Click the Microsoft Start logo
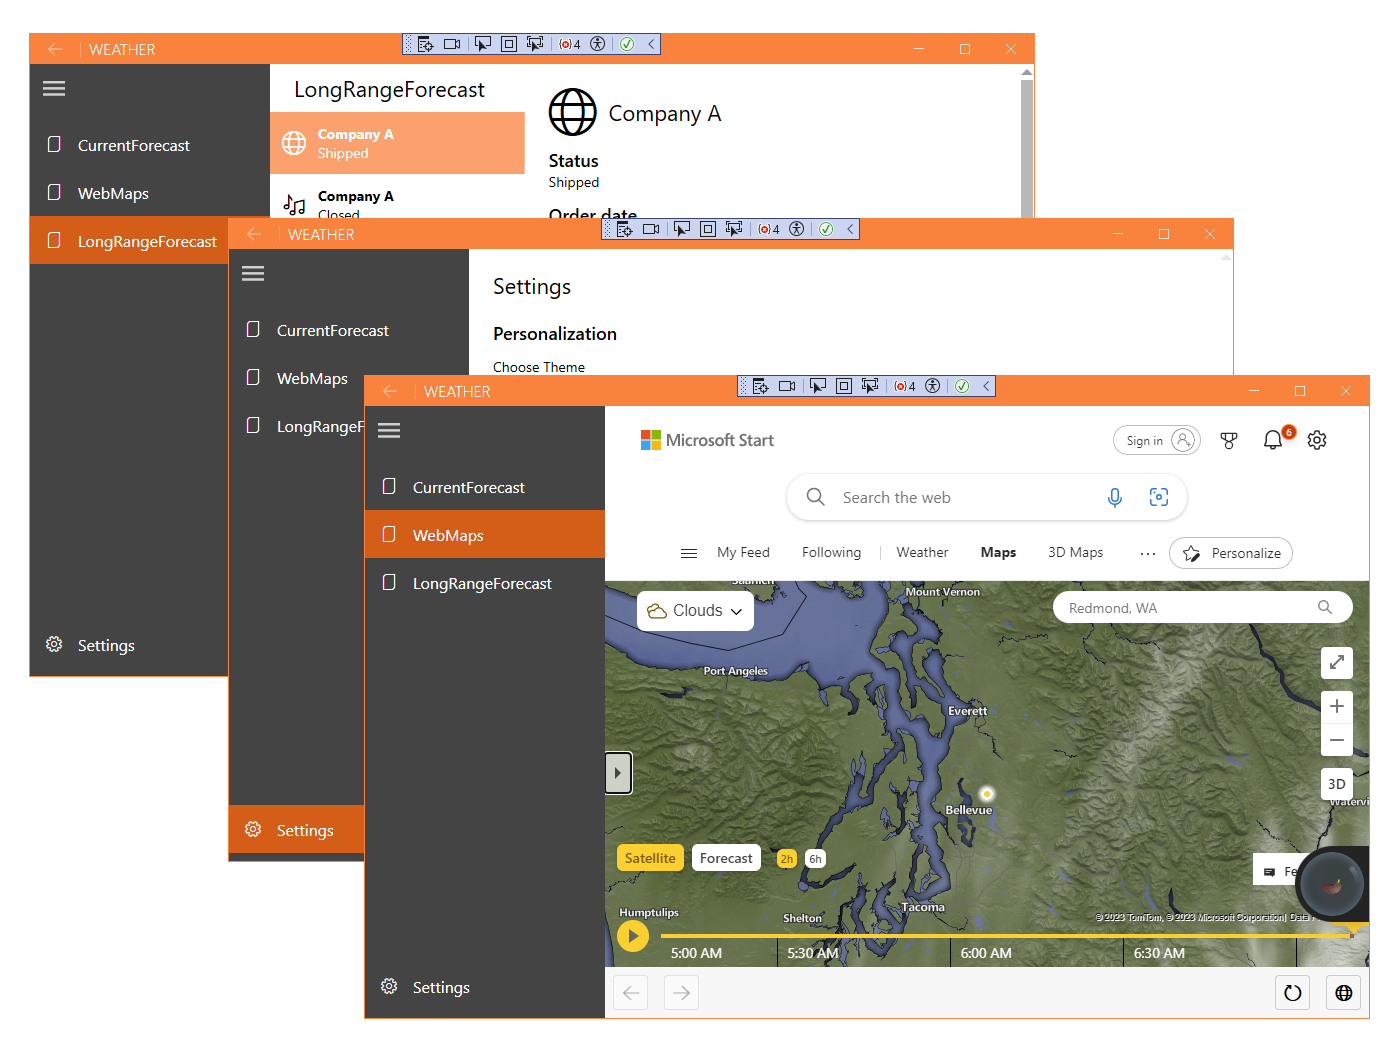The width and height of the screenshot is (1400, 1050). pyautogui.click(x=707, y=440)
